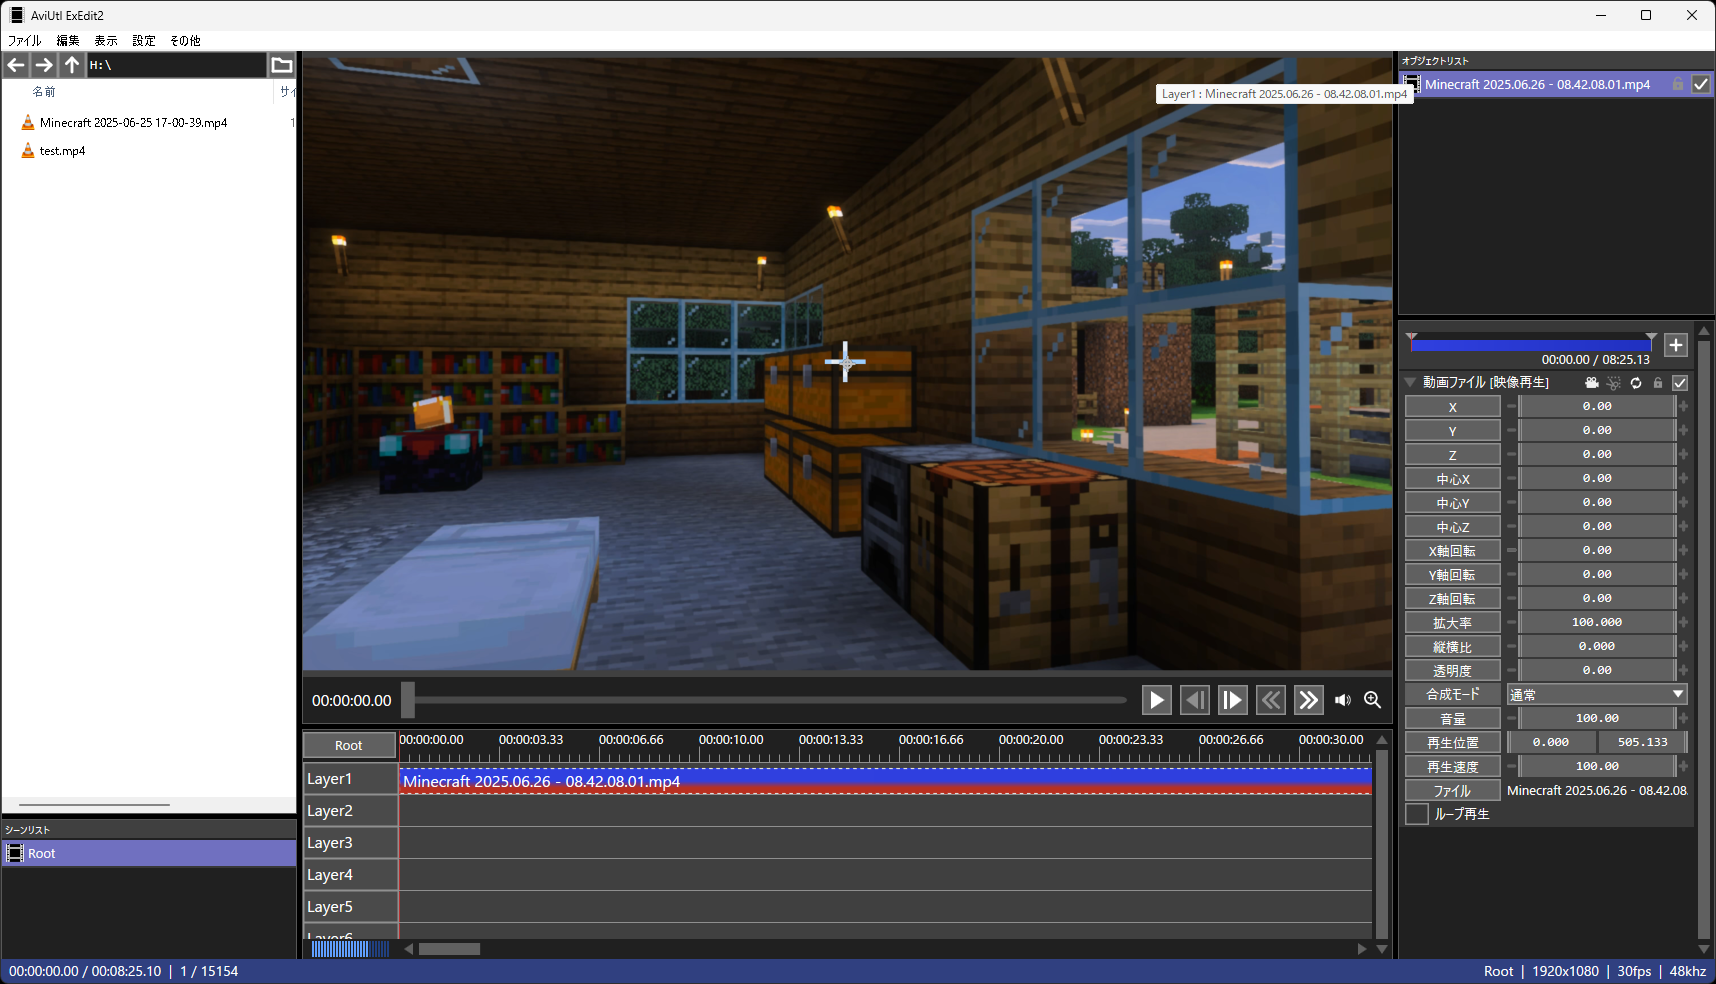This screenshot has height=984, width=1716.
Task: Open the 表示 menu
Action: coord(106,41)
